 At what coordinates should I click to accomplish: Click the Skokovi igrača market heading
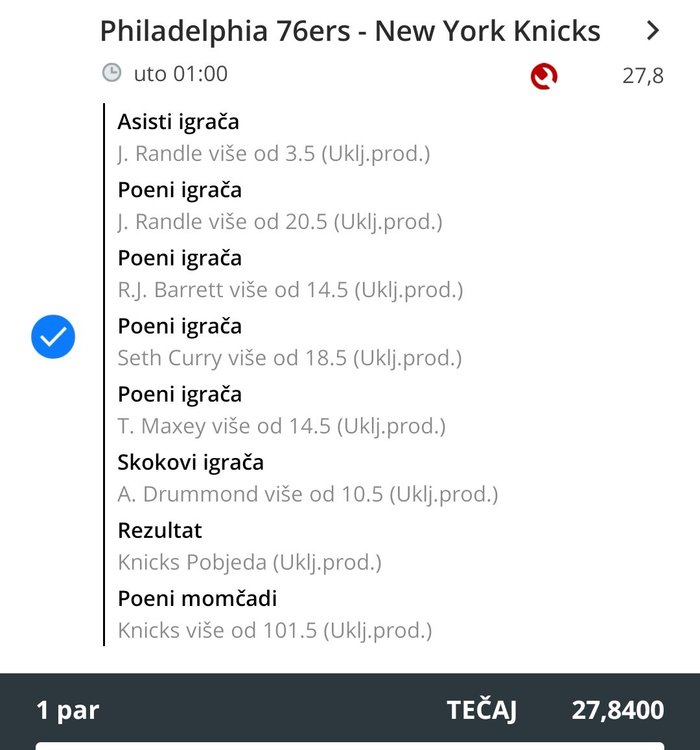[x=191, y=463]
